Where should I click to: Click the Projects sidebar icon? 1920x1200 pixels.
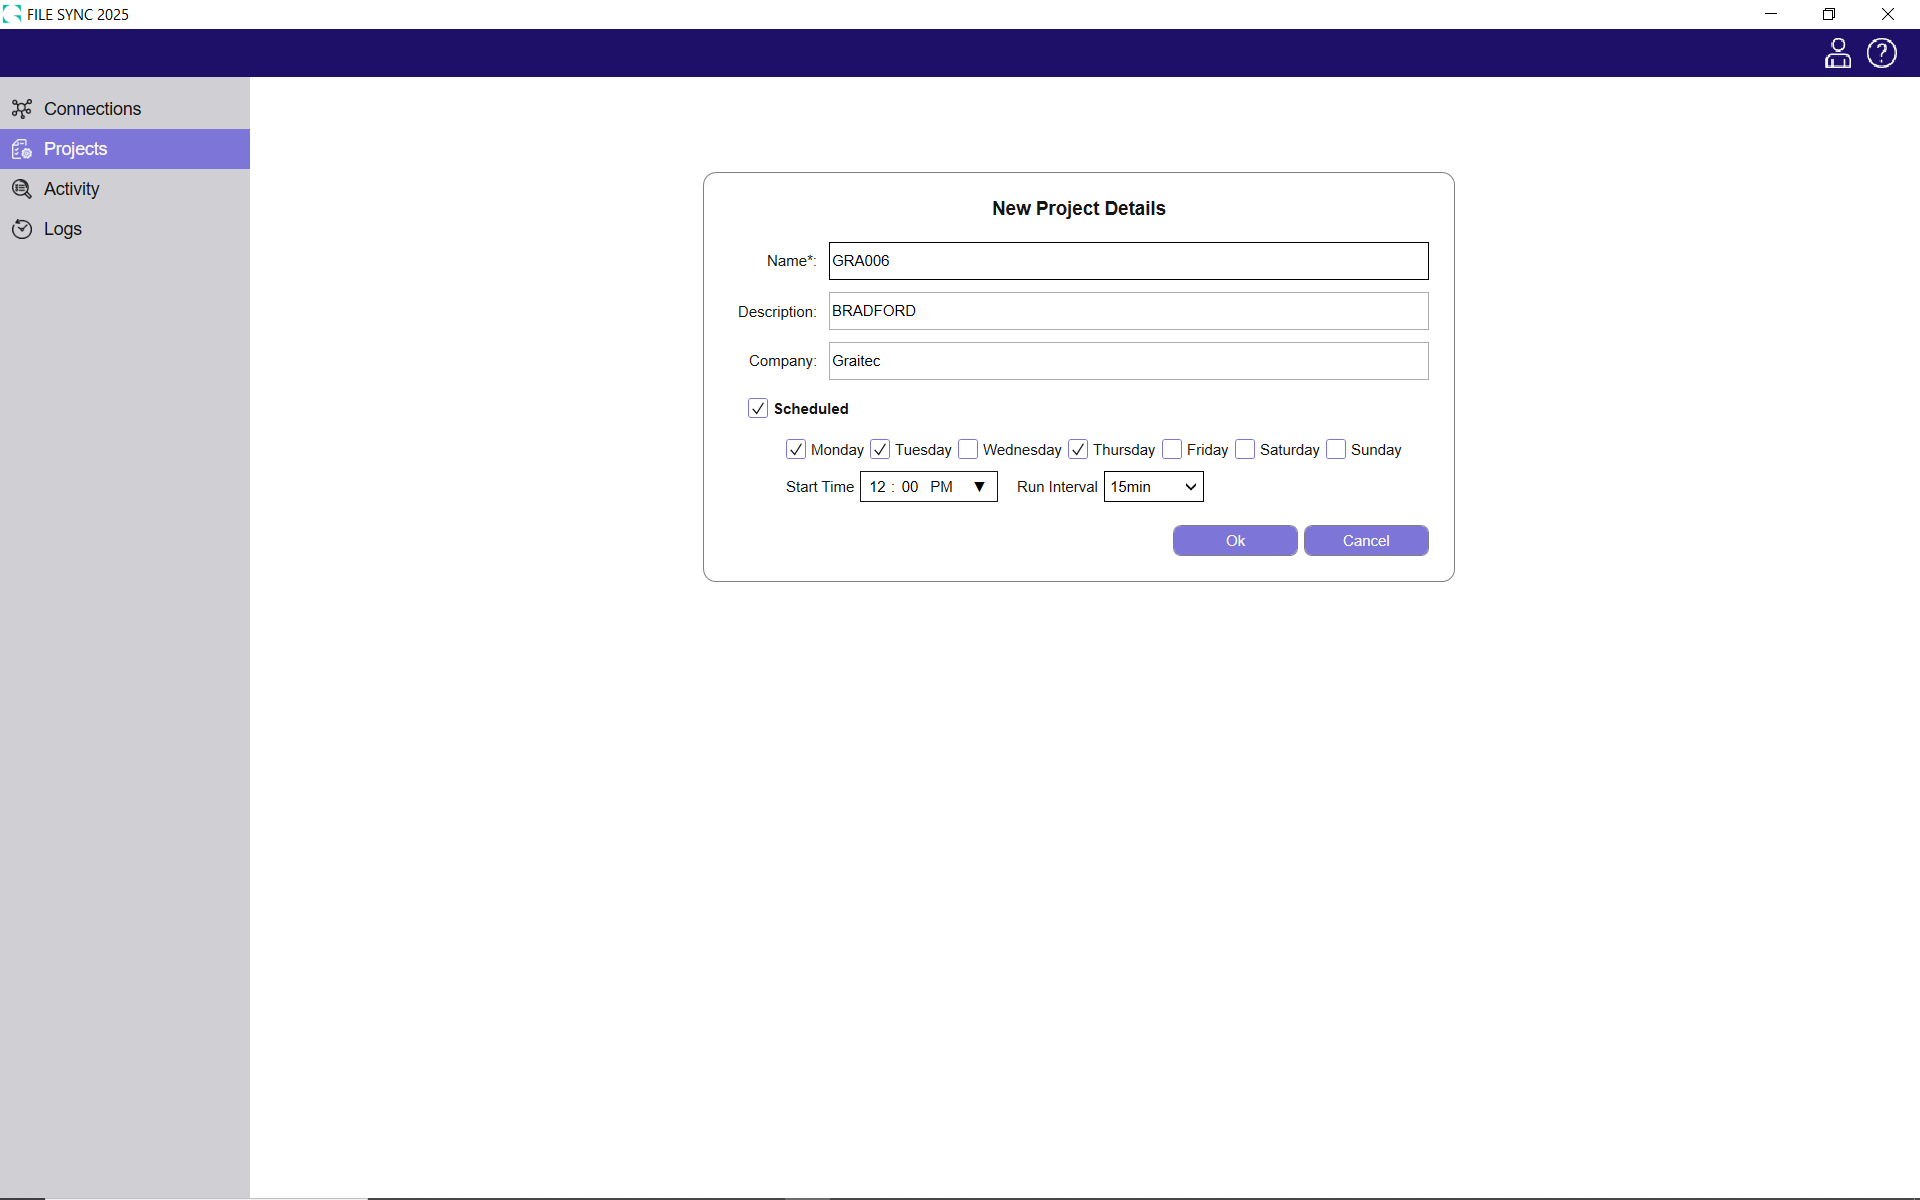pyautogui.click(x=22, y=149)
